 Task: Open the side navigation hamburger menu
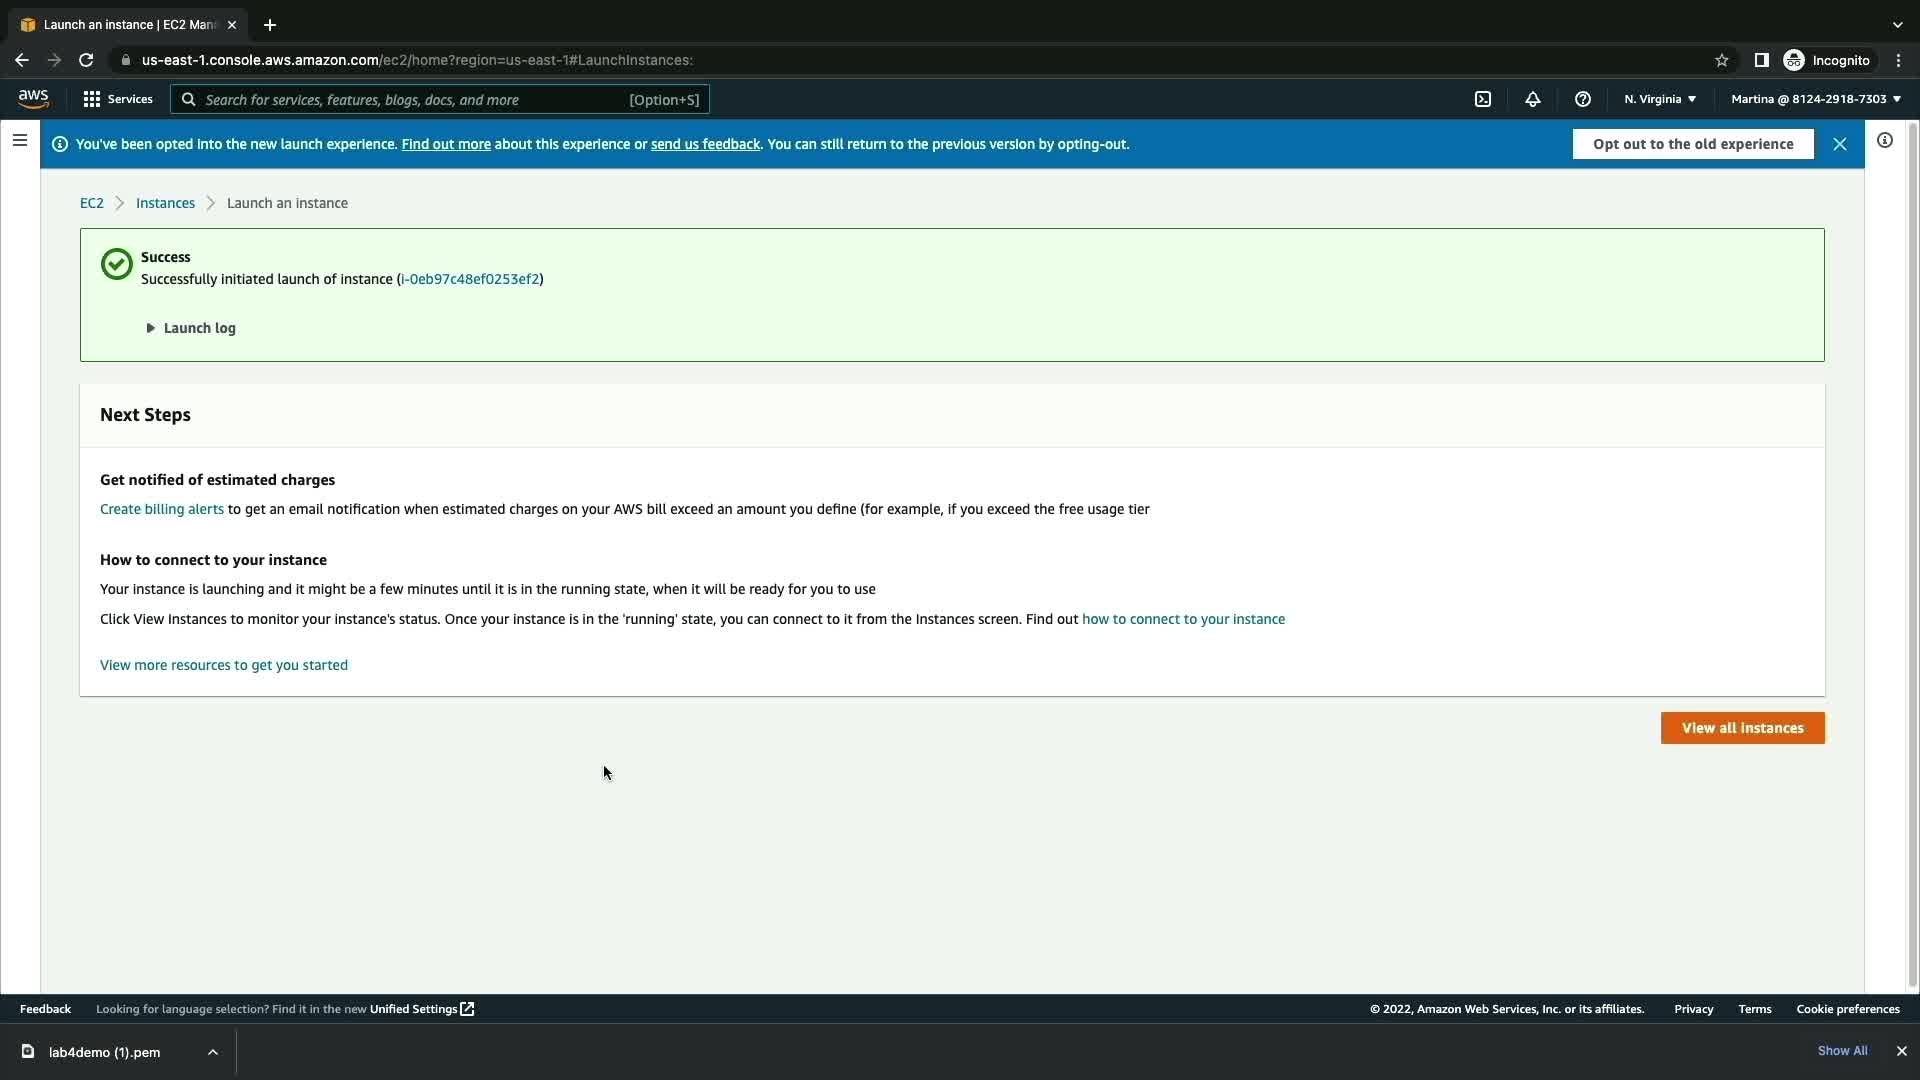click(x=19, y=141)
